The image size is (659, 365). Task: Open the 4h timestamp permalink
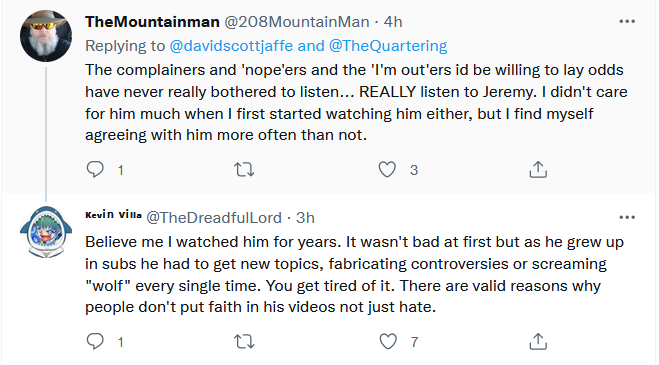pos(393,21)
